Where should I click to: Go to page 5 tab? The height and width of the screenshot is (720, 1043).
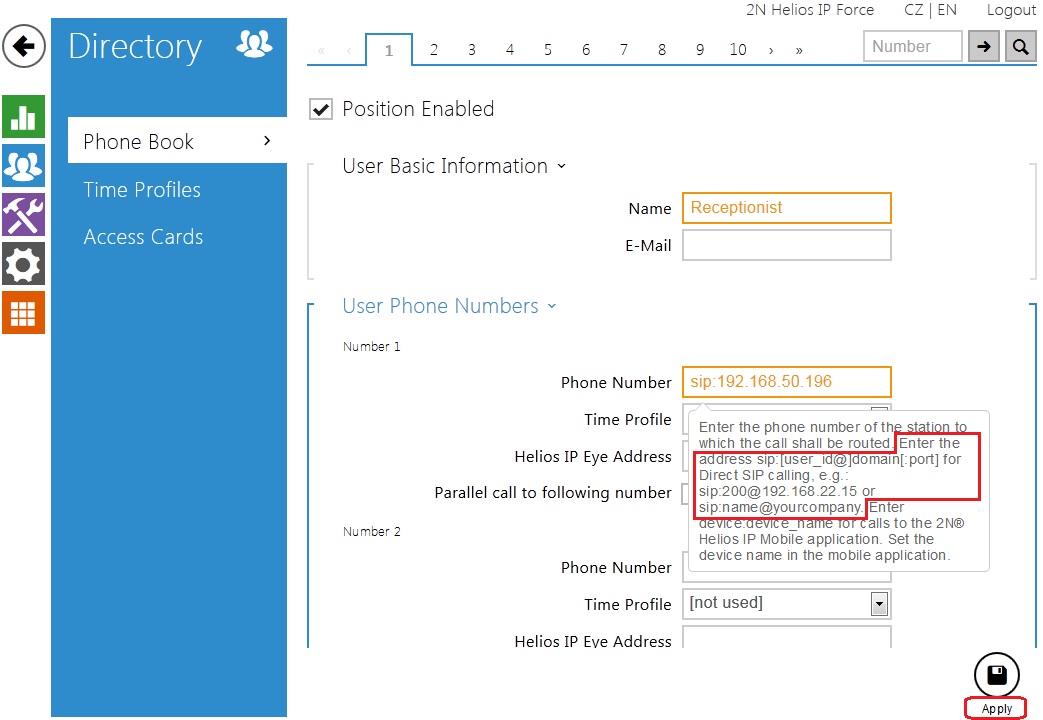click(548, 50)
